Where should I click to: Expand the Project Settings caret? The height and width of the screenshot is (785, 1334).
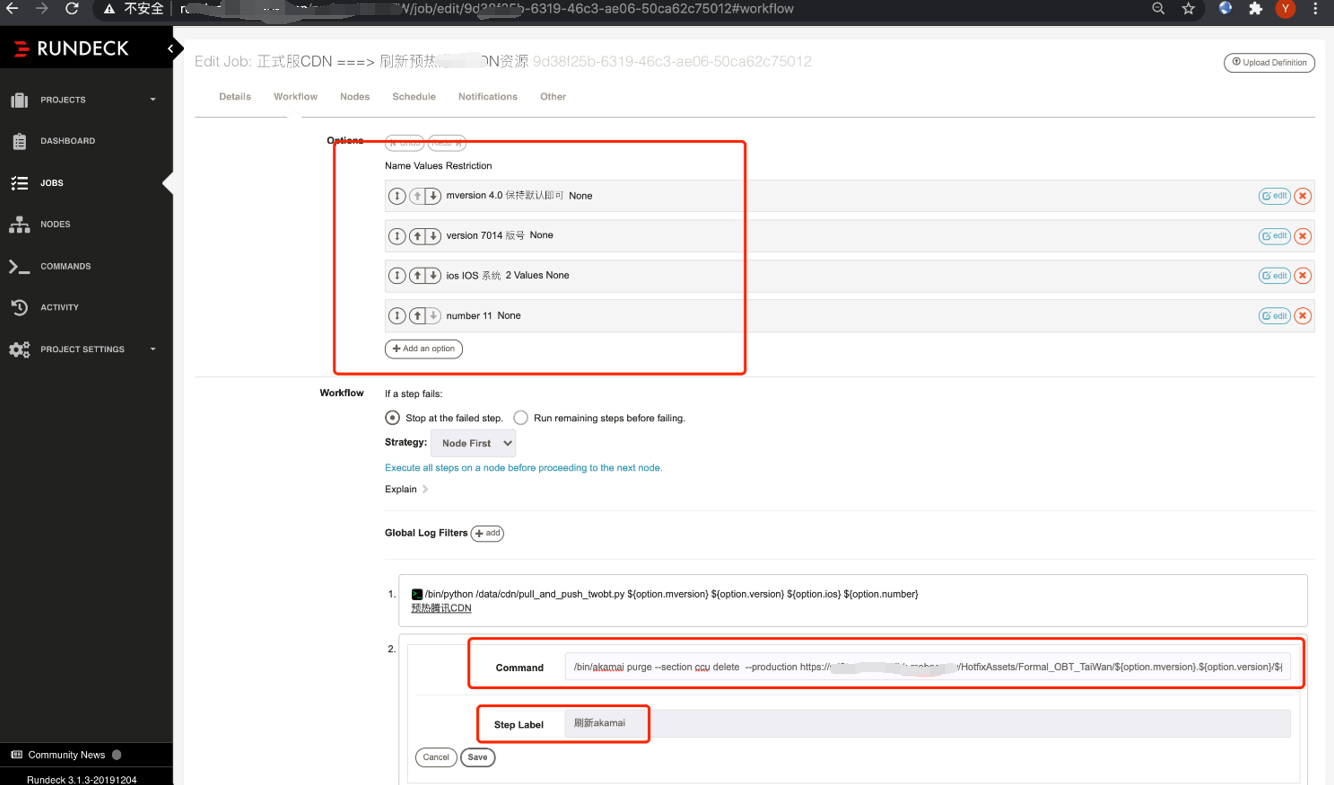pos(153,350)
